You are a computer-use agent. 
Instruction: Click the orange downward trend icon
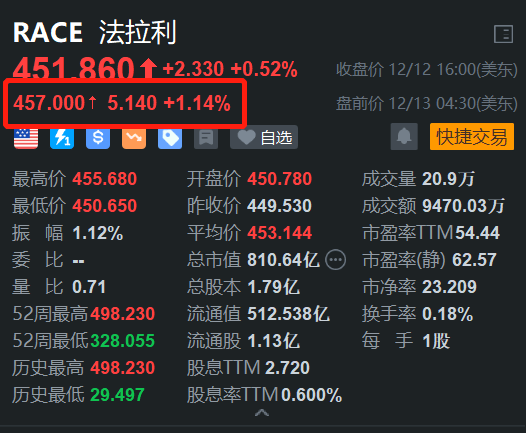[x=134, y=138]
